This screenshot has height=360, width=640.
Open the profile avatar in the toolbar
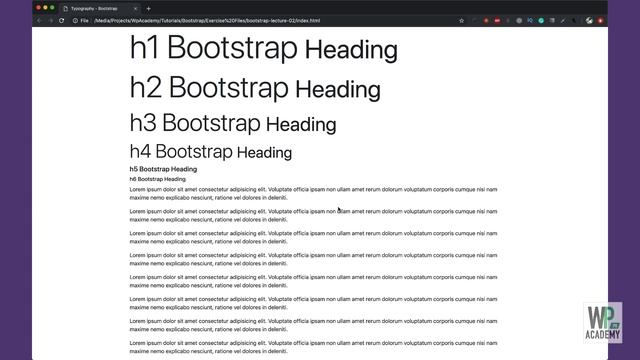pyautogui.click(x=589, y=20)
